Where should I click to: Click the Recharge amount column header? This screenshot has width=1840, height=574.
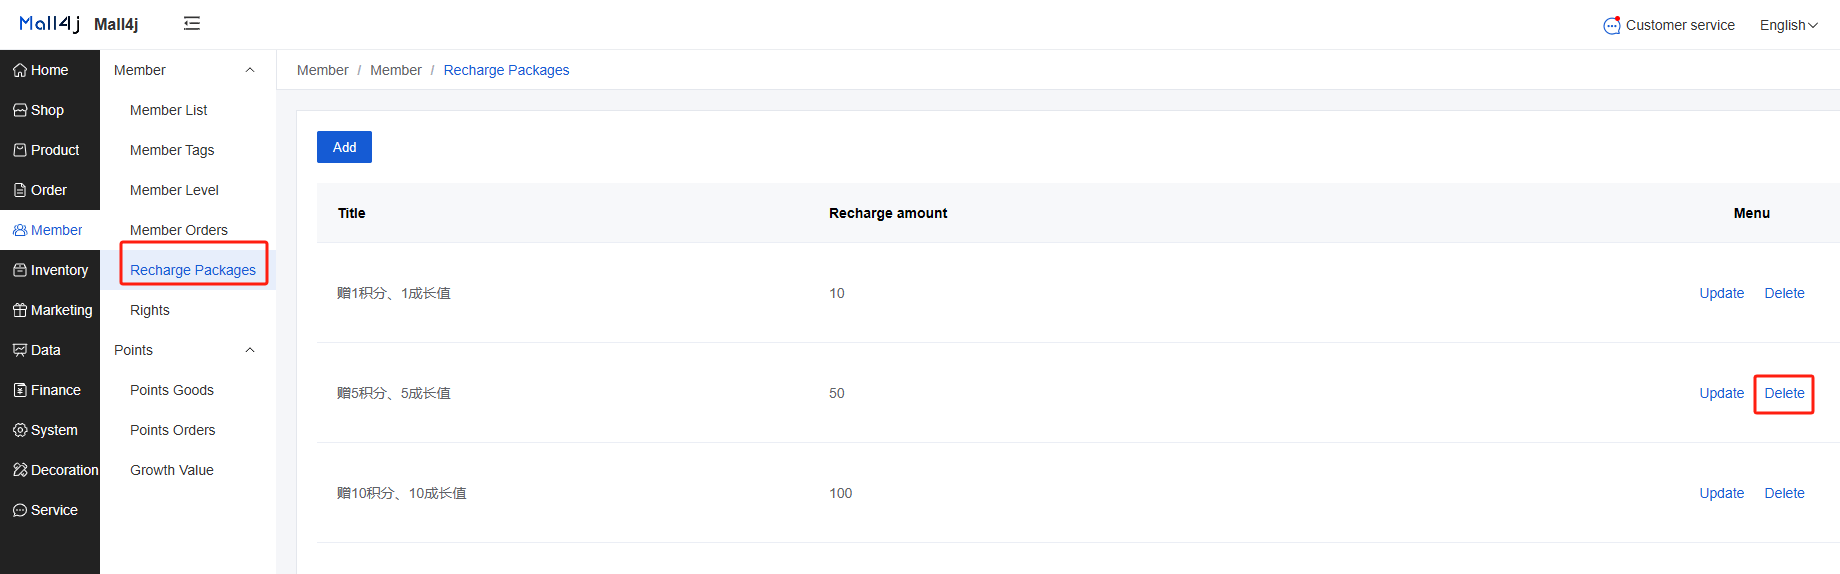click(888, 213)
